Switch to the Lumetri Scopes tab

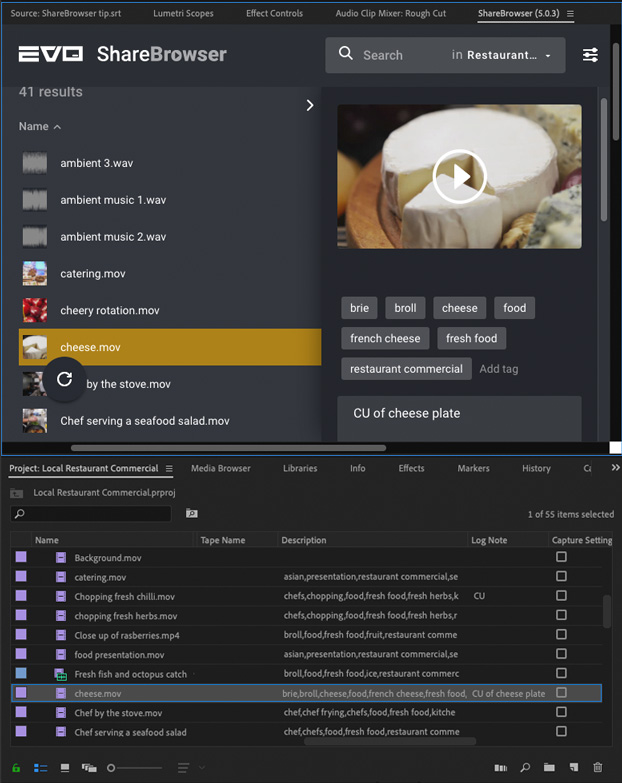click(x=183, y=13)
